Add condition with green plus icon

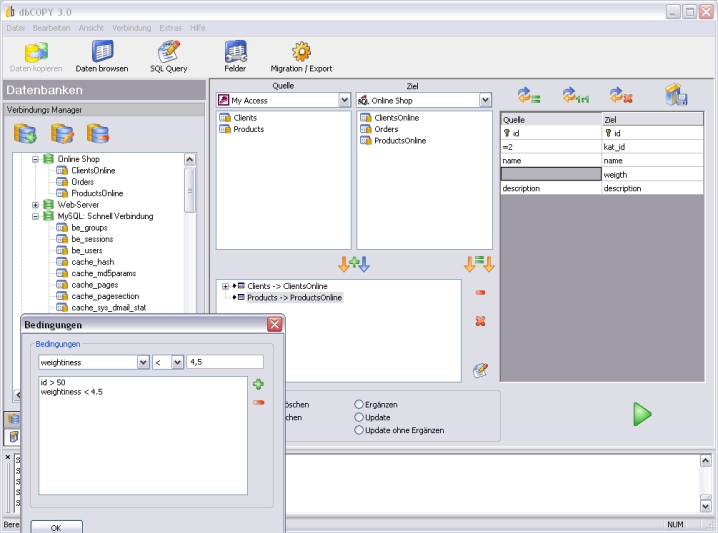(x=258, y=384)
